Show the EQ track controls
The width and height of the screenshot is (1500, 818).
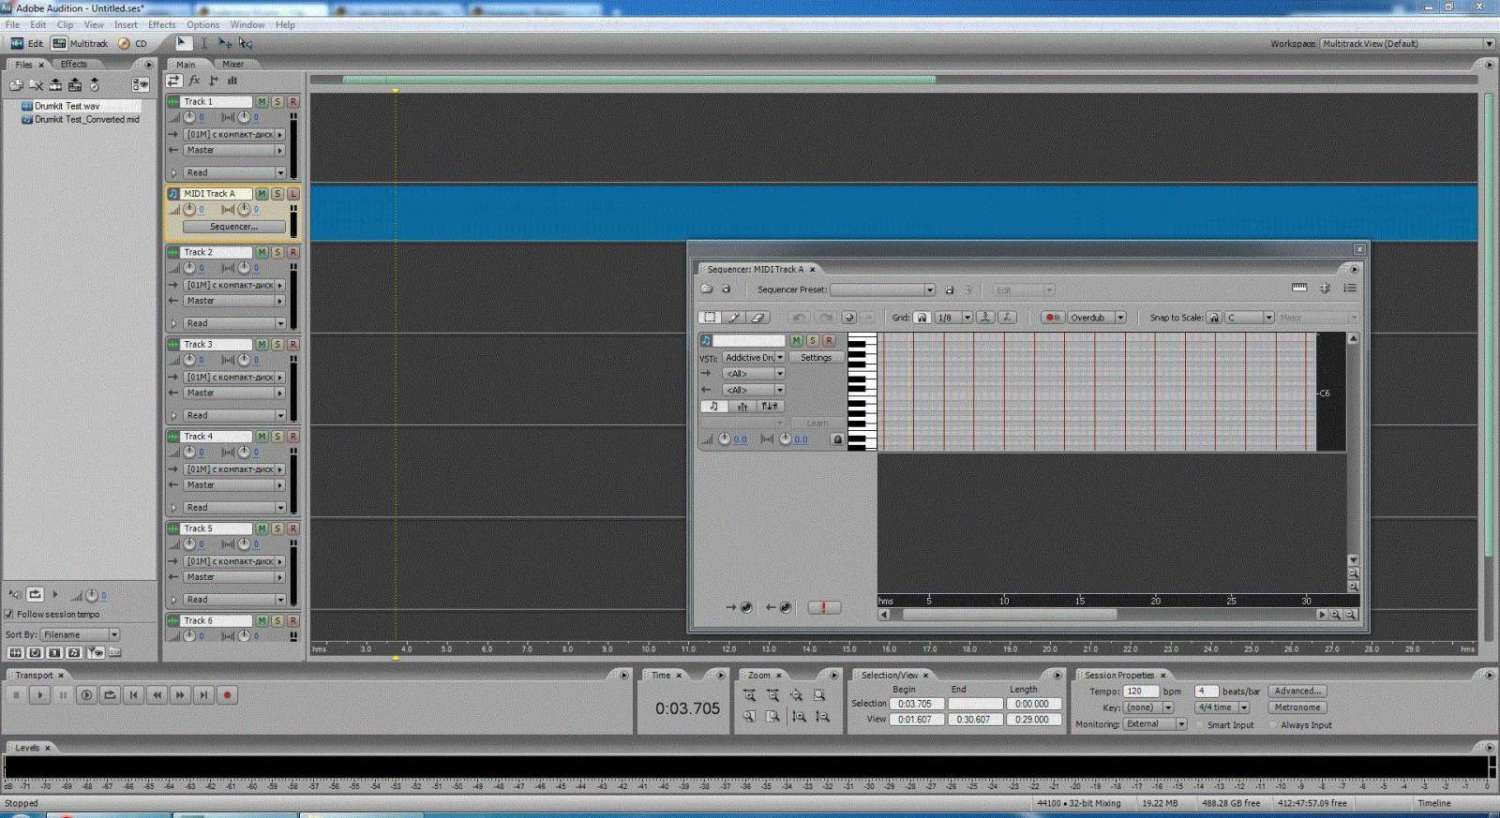coord(232,80)
